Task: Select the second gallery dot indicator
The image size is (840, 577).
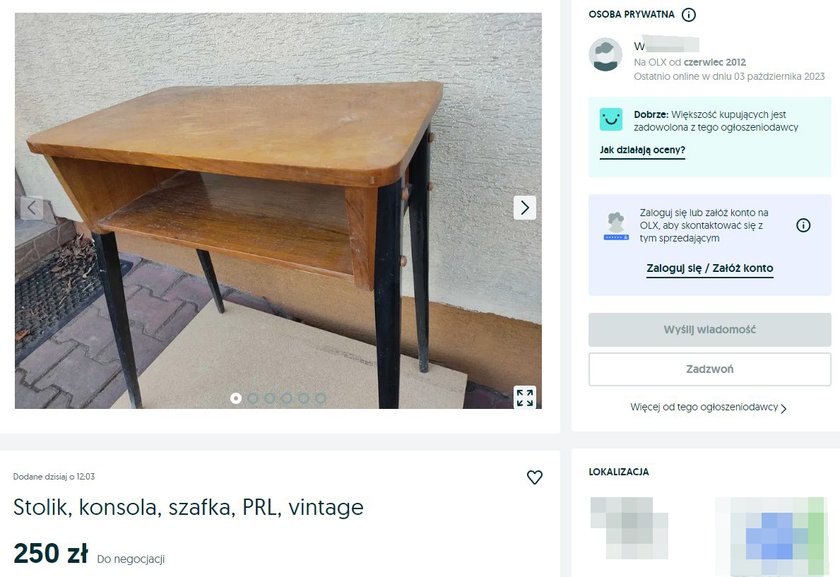Action: [253, 398]
